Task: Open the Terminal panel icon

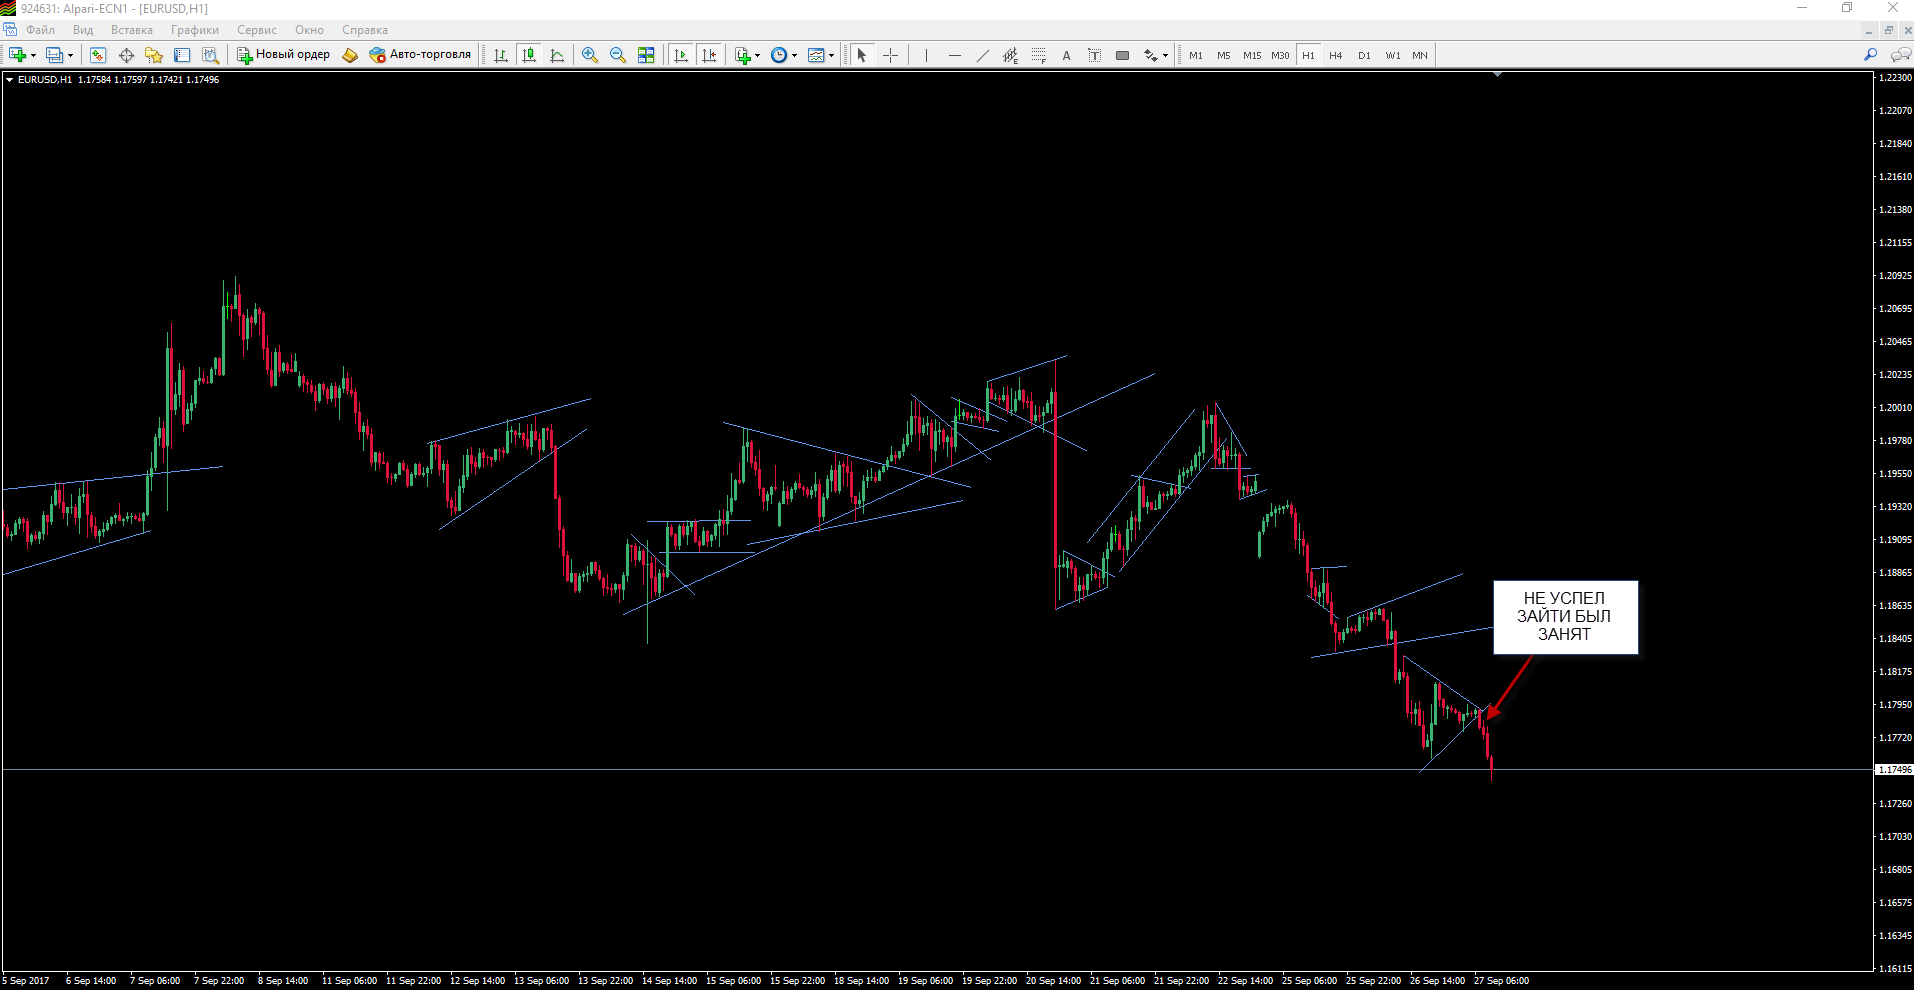Action: pyautogui.click(x=182, y=55)
